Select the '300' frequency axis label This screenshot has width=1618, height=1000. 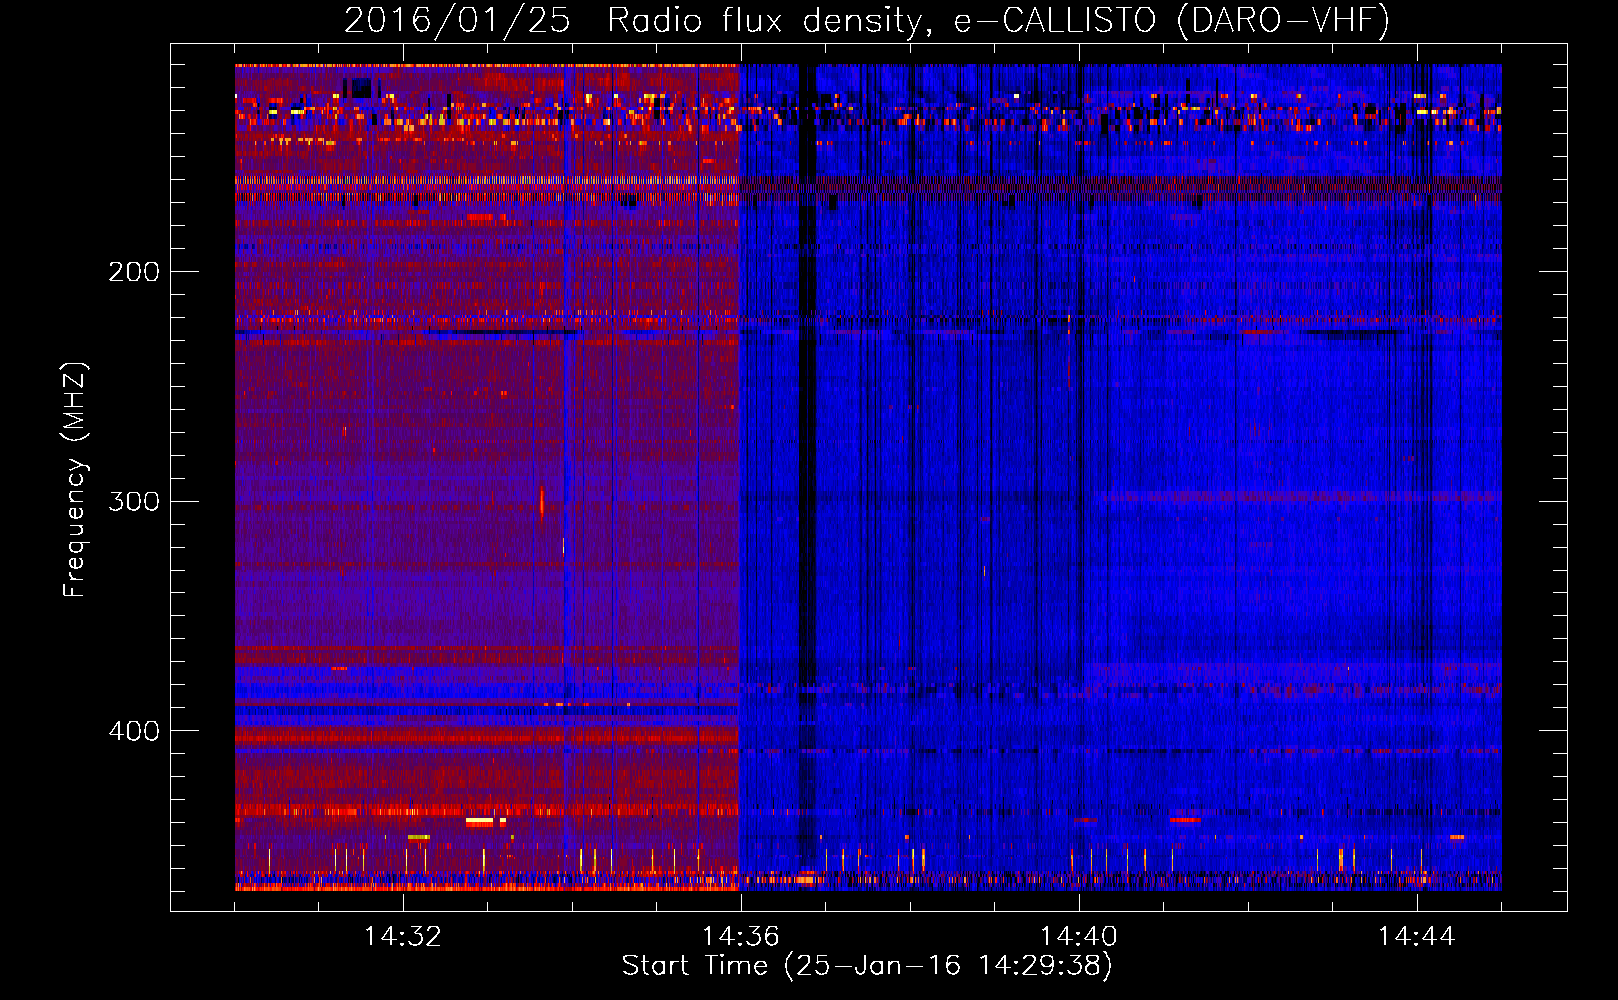(134, 501)
